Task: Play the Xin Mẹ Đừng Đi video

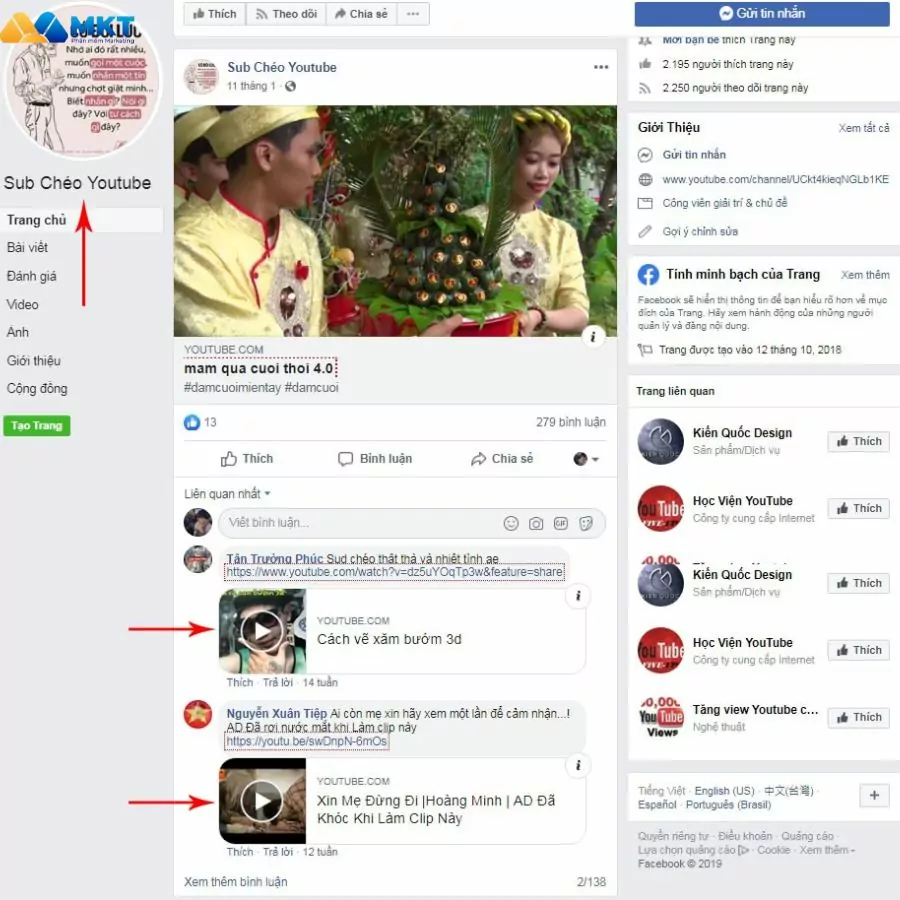Action: click(x=262, y=801)
